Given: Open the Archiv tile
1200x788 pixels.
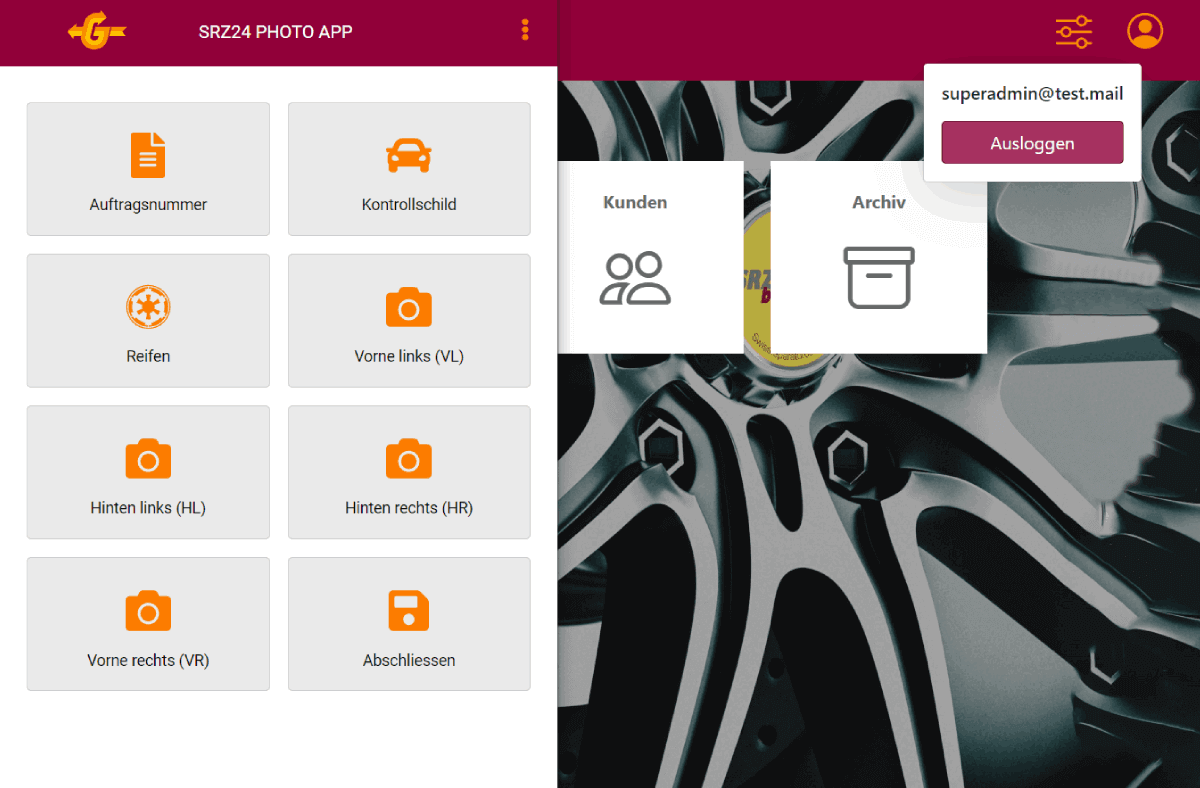Looking at the screenshot, I should click(878, 256).
